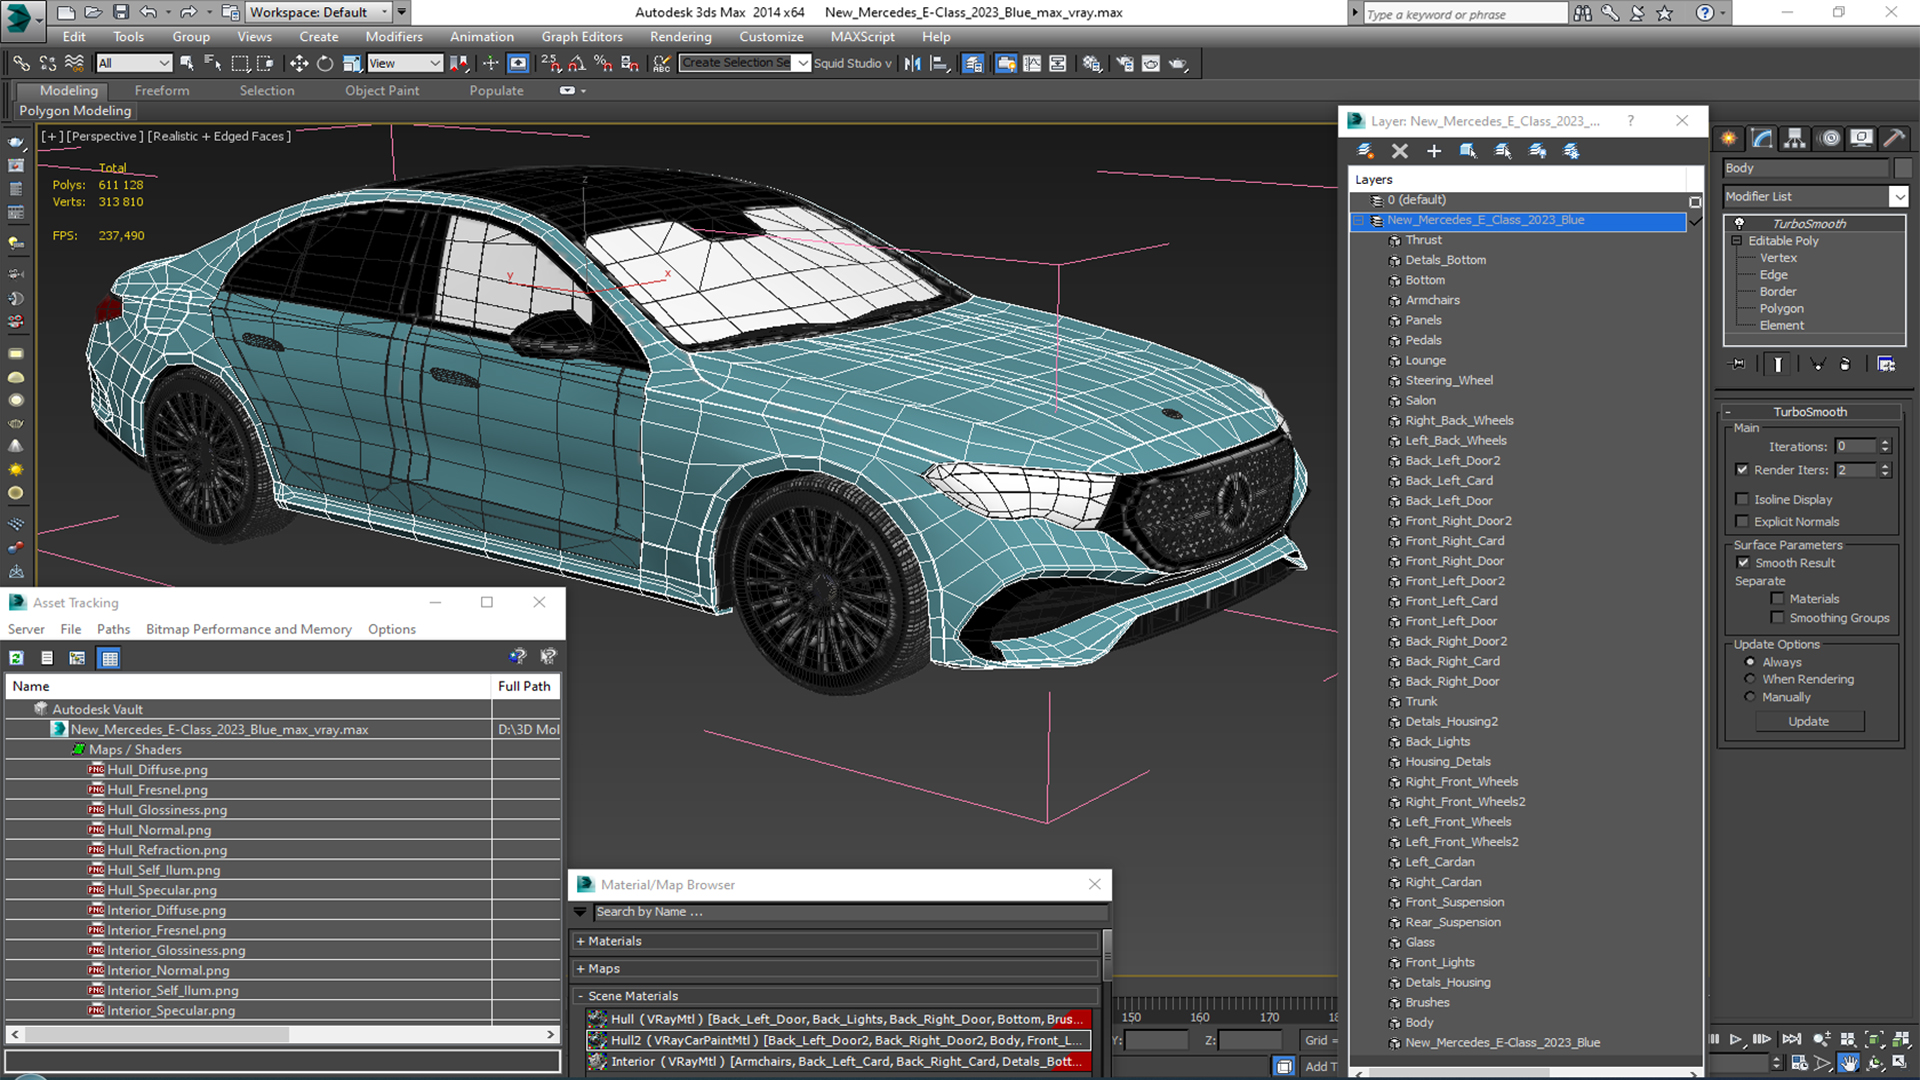The image size is (1920, 1080).
Task: Enable the Separate by Materials checkbox
Action: click(x=1777, y=599)
